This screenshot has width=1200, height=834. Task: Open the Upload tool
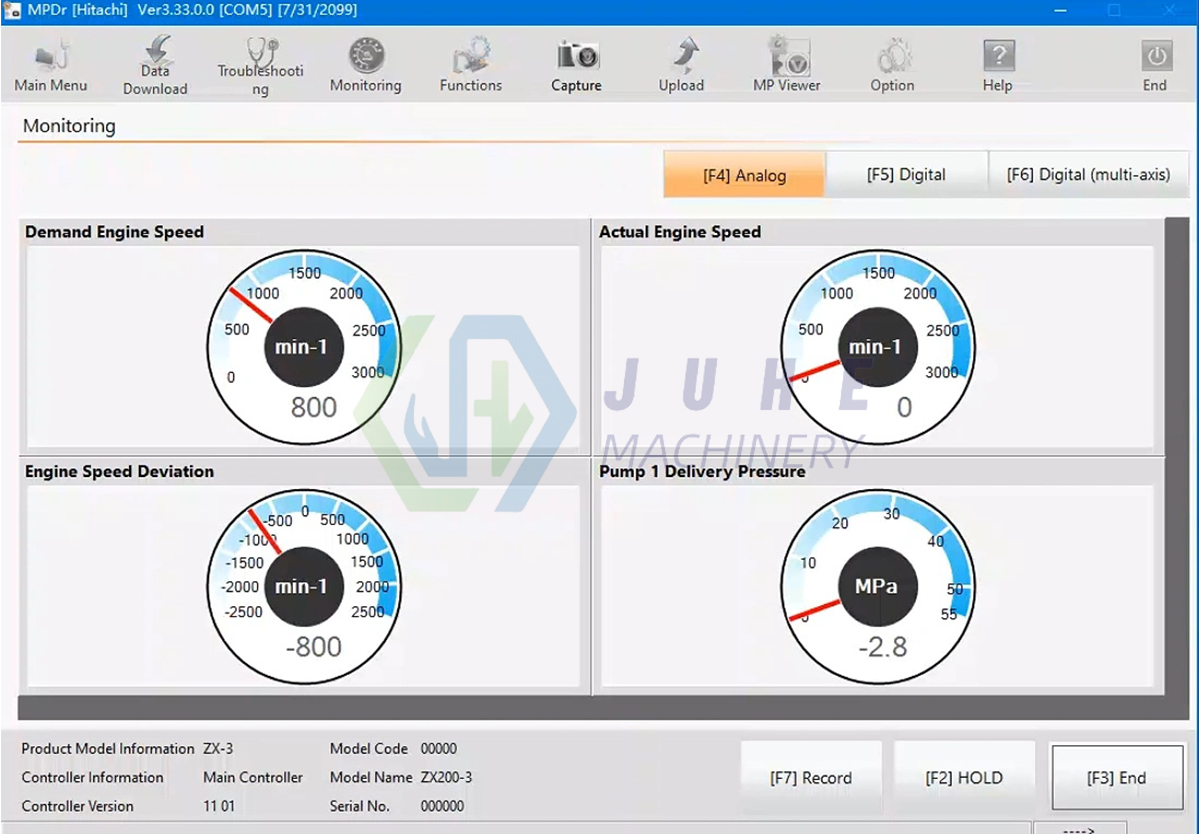(681, 63)
